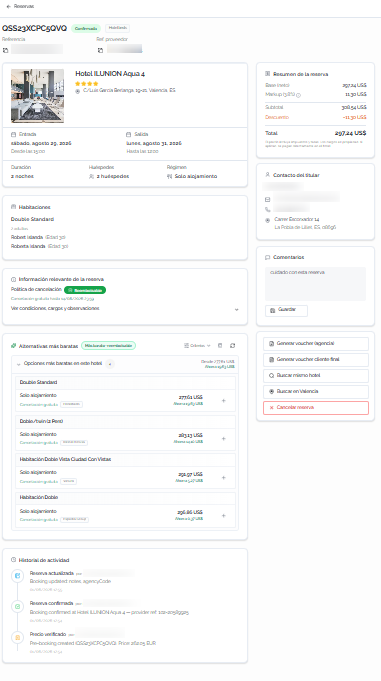Click the Descuento -11.30 US$ line

(316, 117)
